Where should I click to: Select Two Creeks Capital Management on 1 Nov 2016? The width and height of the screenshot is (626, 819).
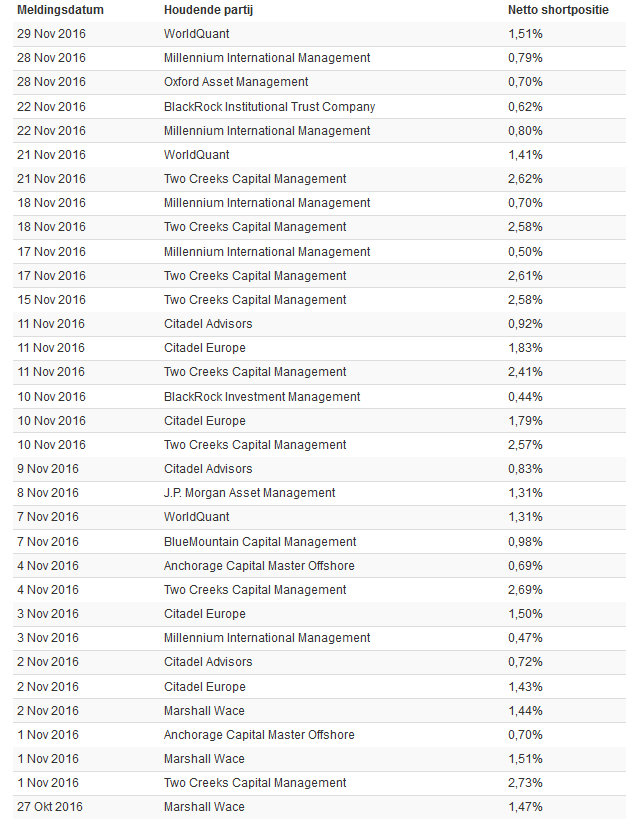pyautogui.click(x=255, y=783)
